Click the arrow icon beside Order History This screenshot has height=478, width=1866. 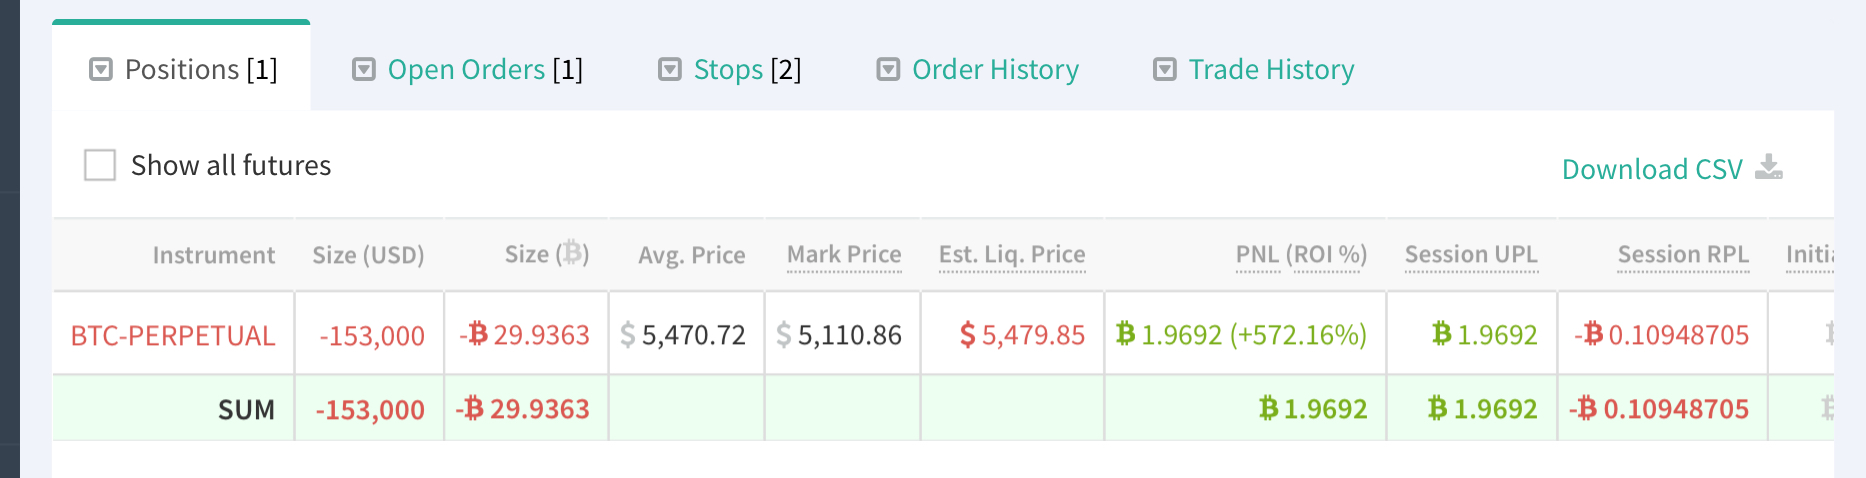click(888, 70)
